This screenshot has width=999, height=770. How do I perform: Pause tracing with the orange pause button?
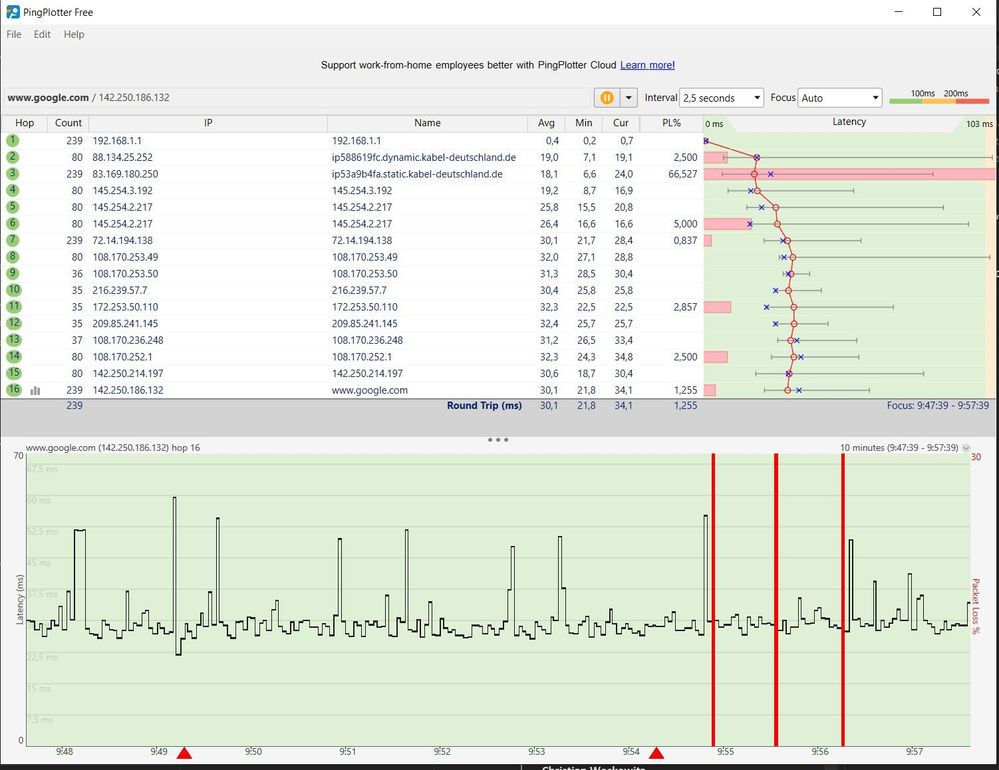pos(606,98)
